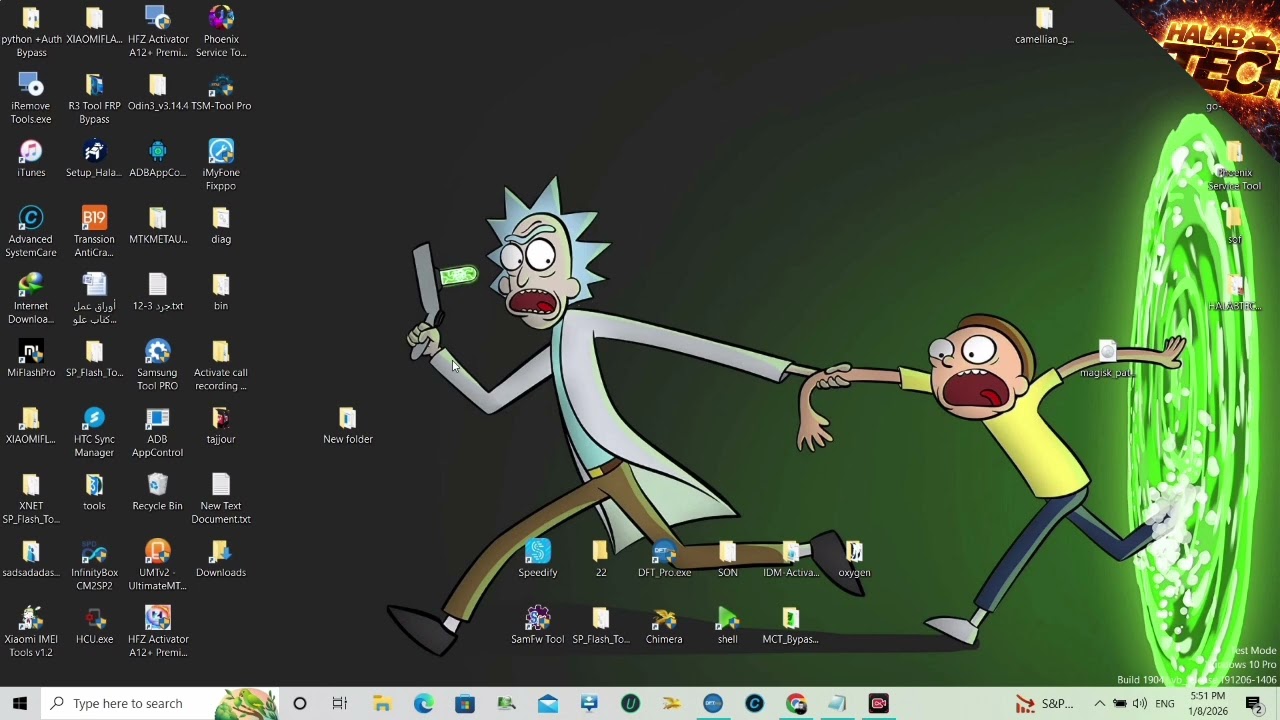Select the InfinityBox CM2SP2 shortcut
This screenshot has width=1280, height=720.
pos(94,565)
